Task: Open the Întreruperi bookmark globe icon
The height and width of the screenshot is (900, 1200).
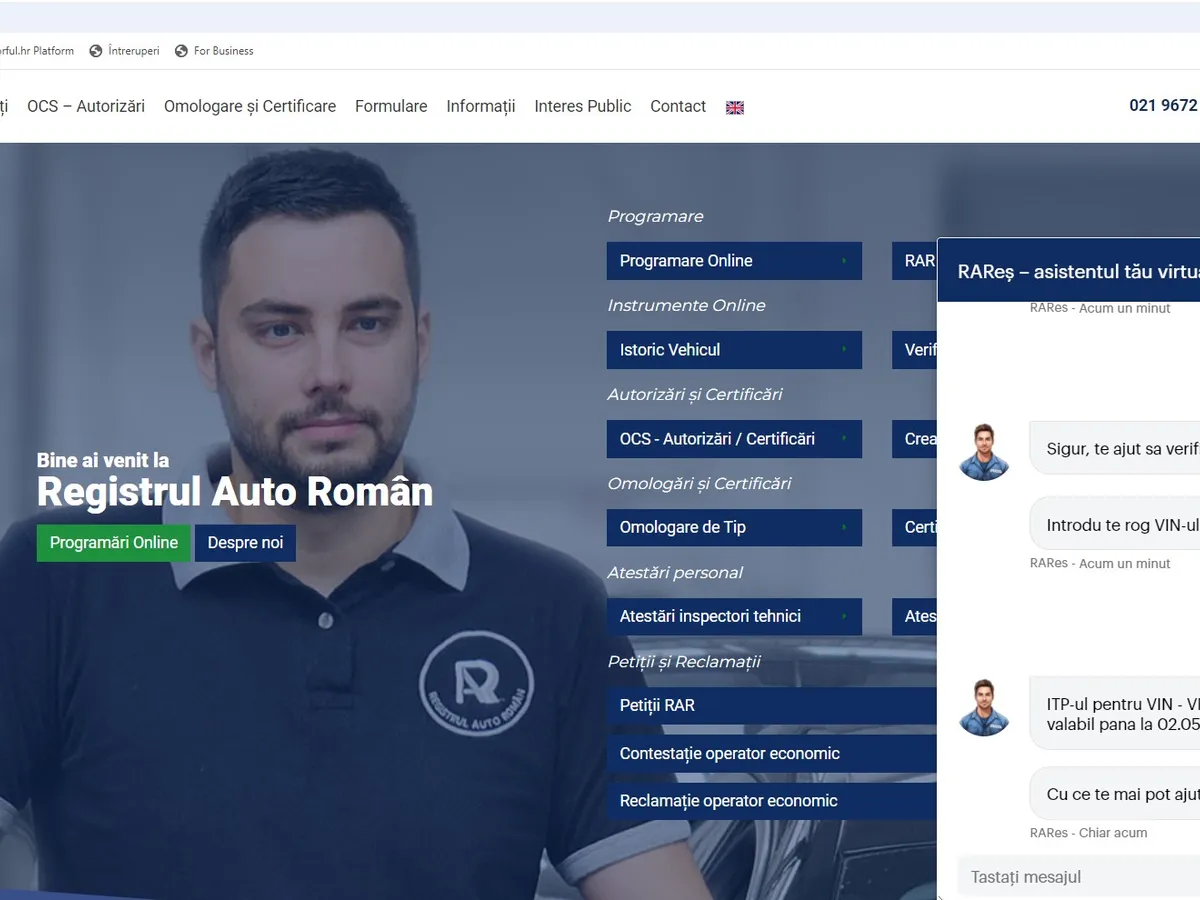Action: point(96,51)
